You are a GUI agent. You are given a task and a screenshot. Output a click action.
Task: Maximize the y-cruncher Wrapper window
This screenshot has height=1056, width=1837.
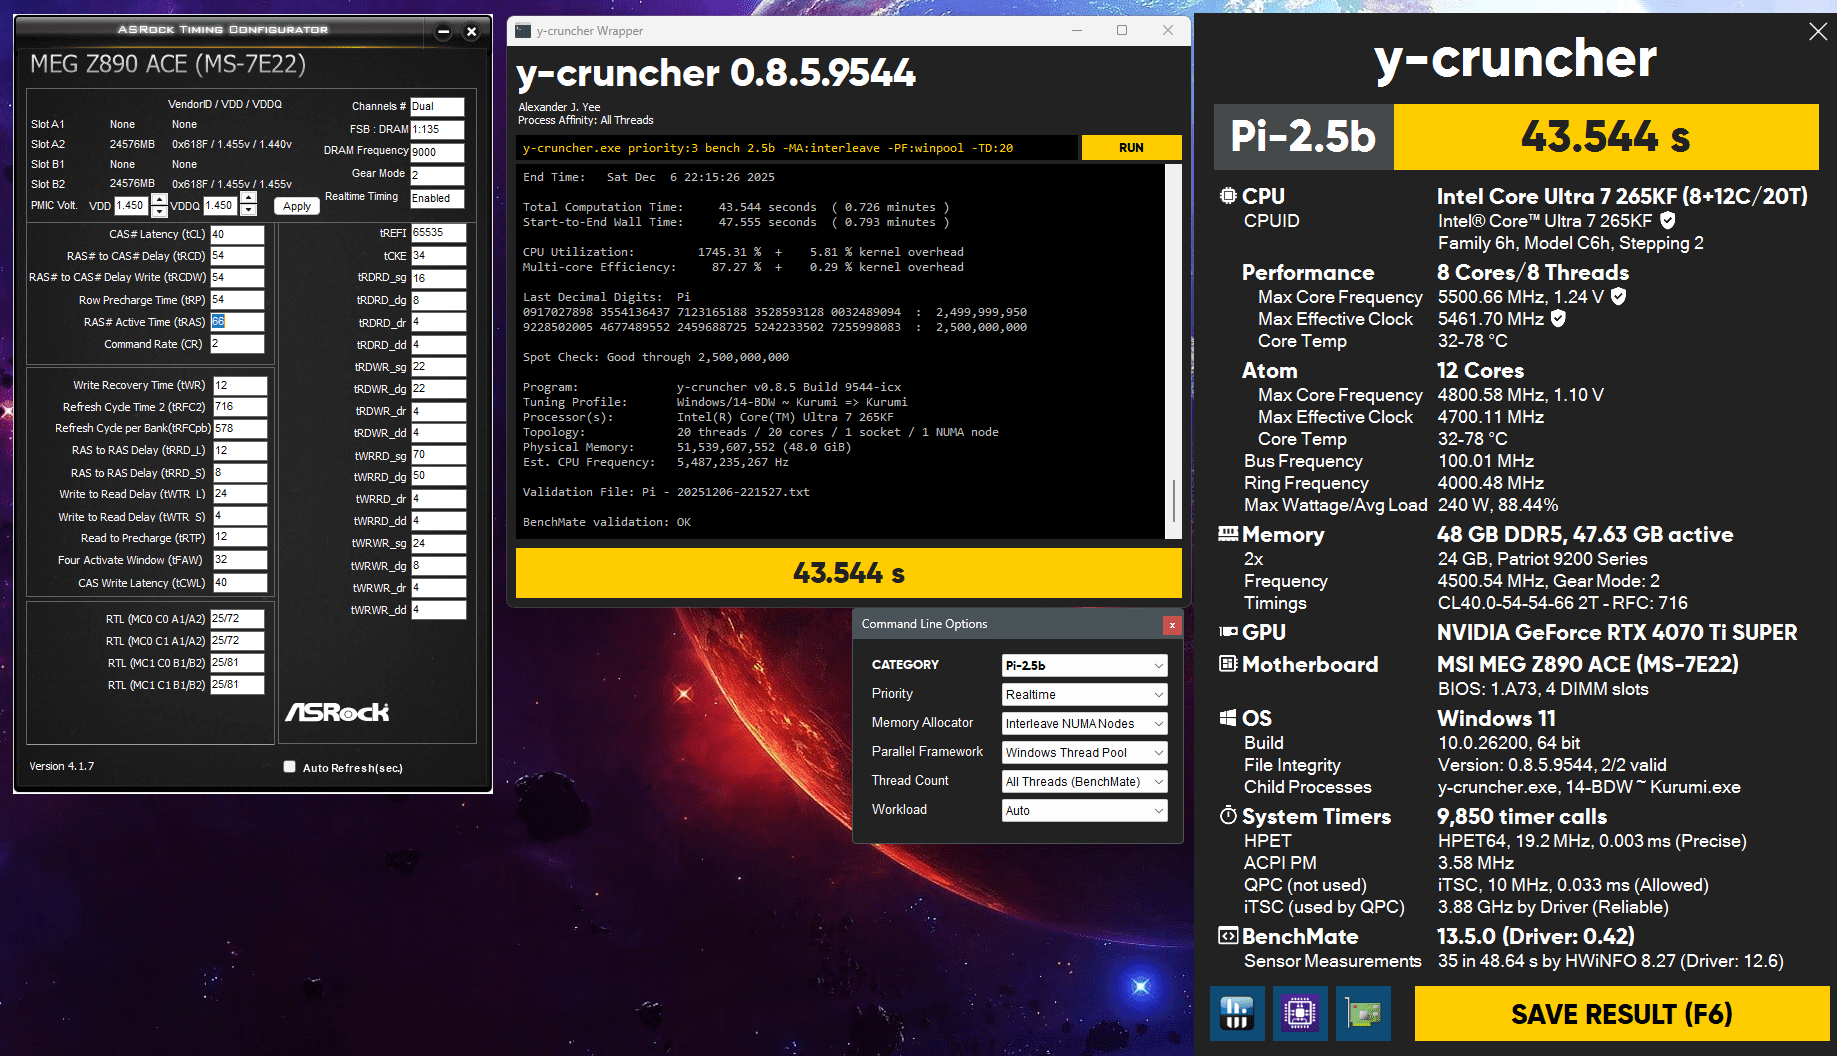pos(1122,31)
